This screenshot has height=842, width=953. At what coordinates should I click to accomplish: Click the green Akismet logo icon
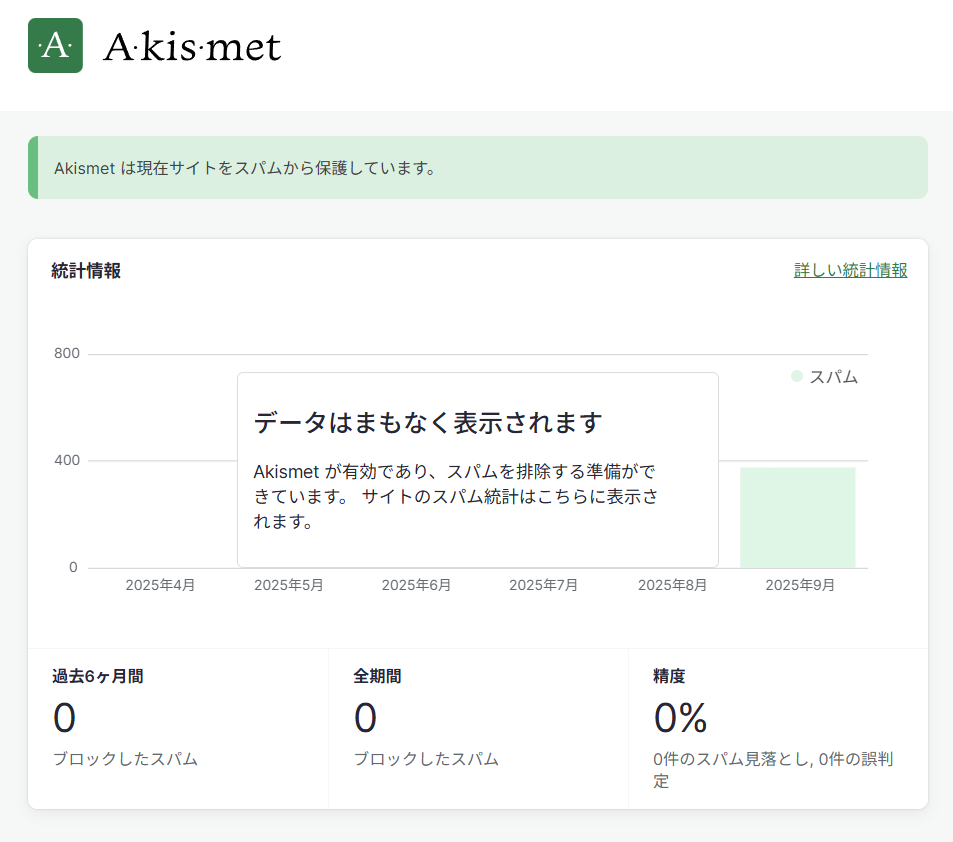click(55, 46)
